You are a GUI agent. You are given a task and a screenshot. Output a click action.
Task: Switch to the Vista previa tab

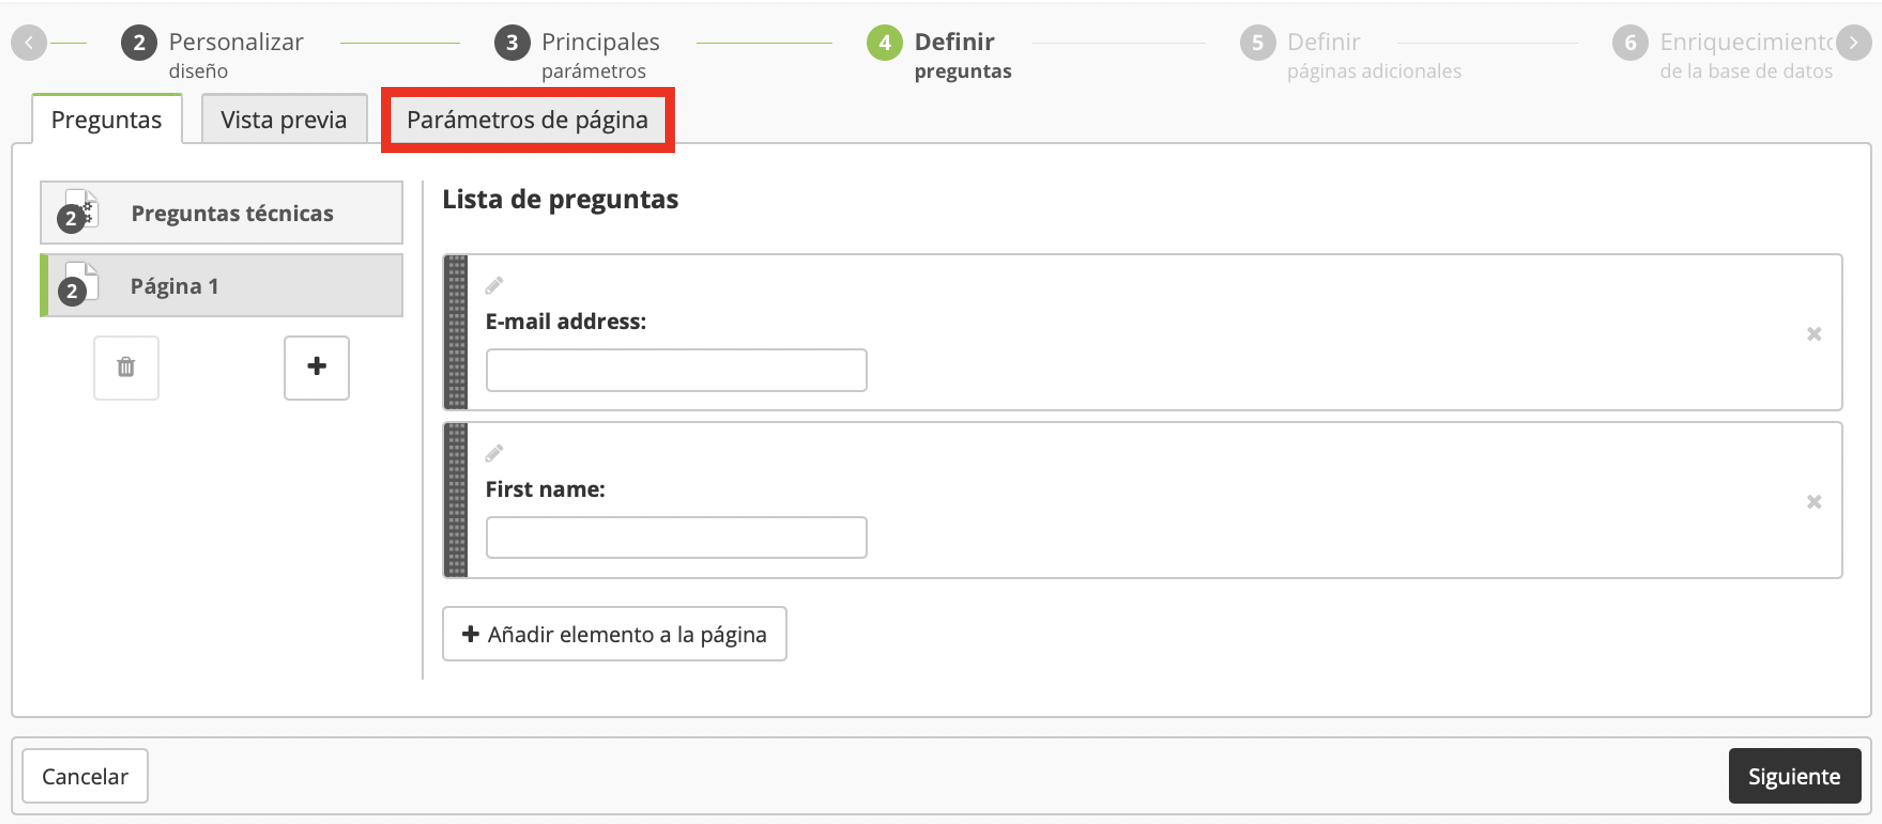click(284, 120)
